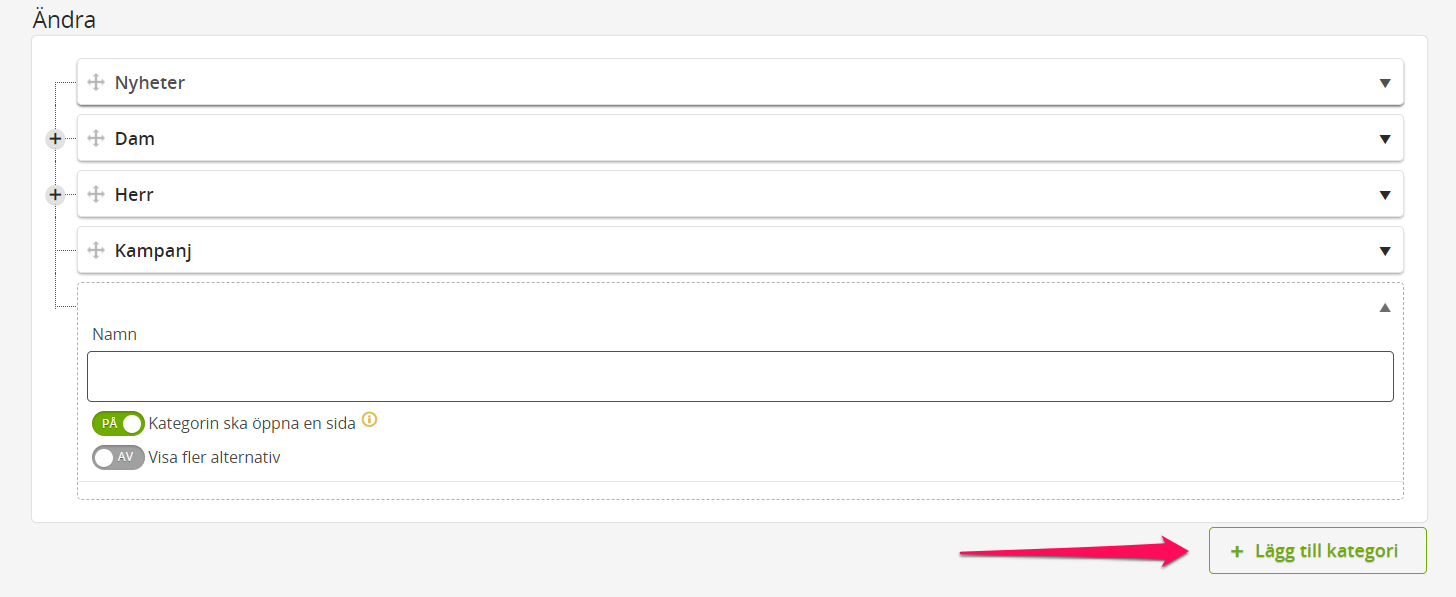Screen dimensions: 1456x597
Task: Expand the Dam category arrow
Action: click(1385, 139)
